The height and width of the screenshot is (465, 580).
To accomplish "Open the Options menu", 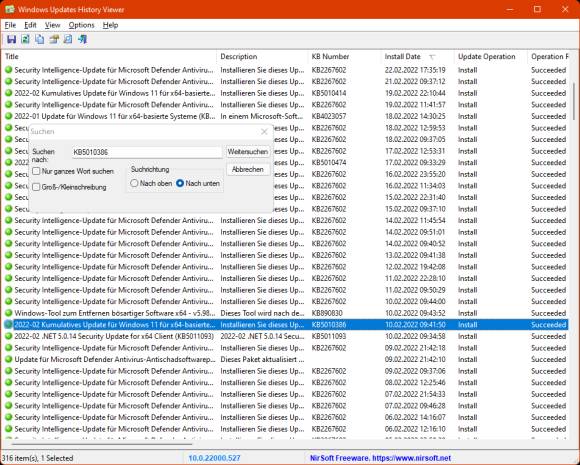I will pyautogui.click(x=81, y=25).
